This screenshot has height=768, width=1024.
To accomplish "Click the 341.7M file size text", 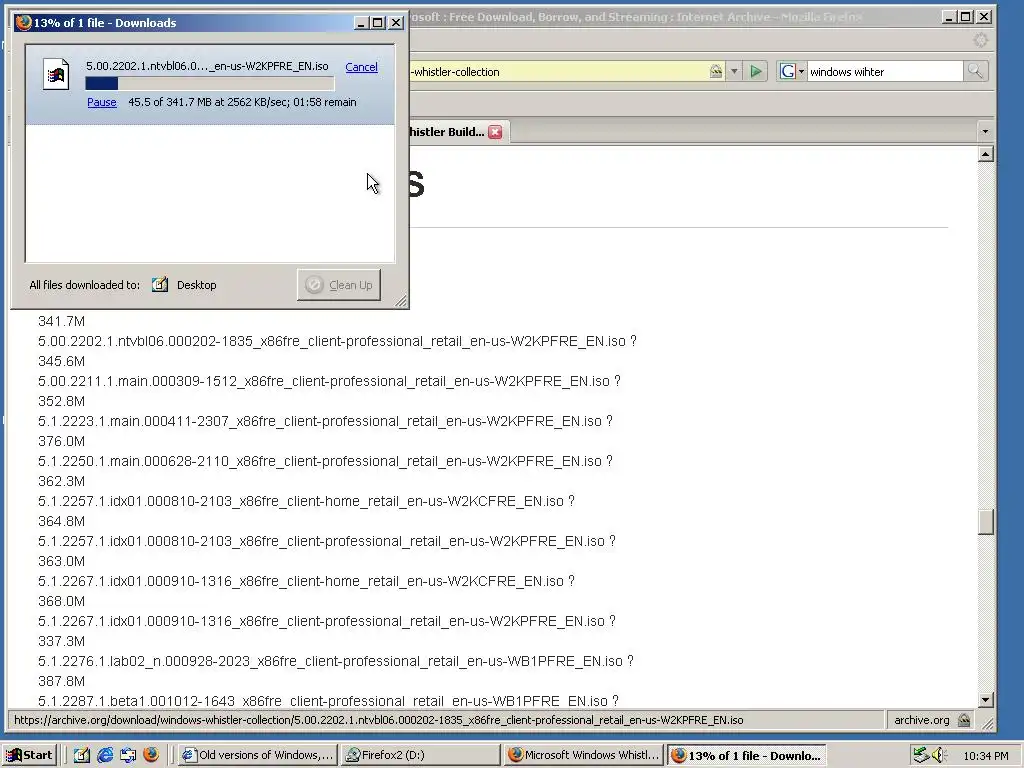I will [61, 321].
